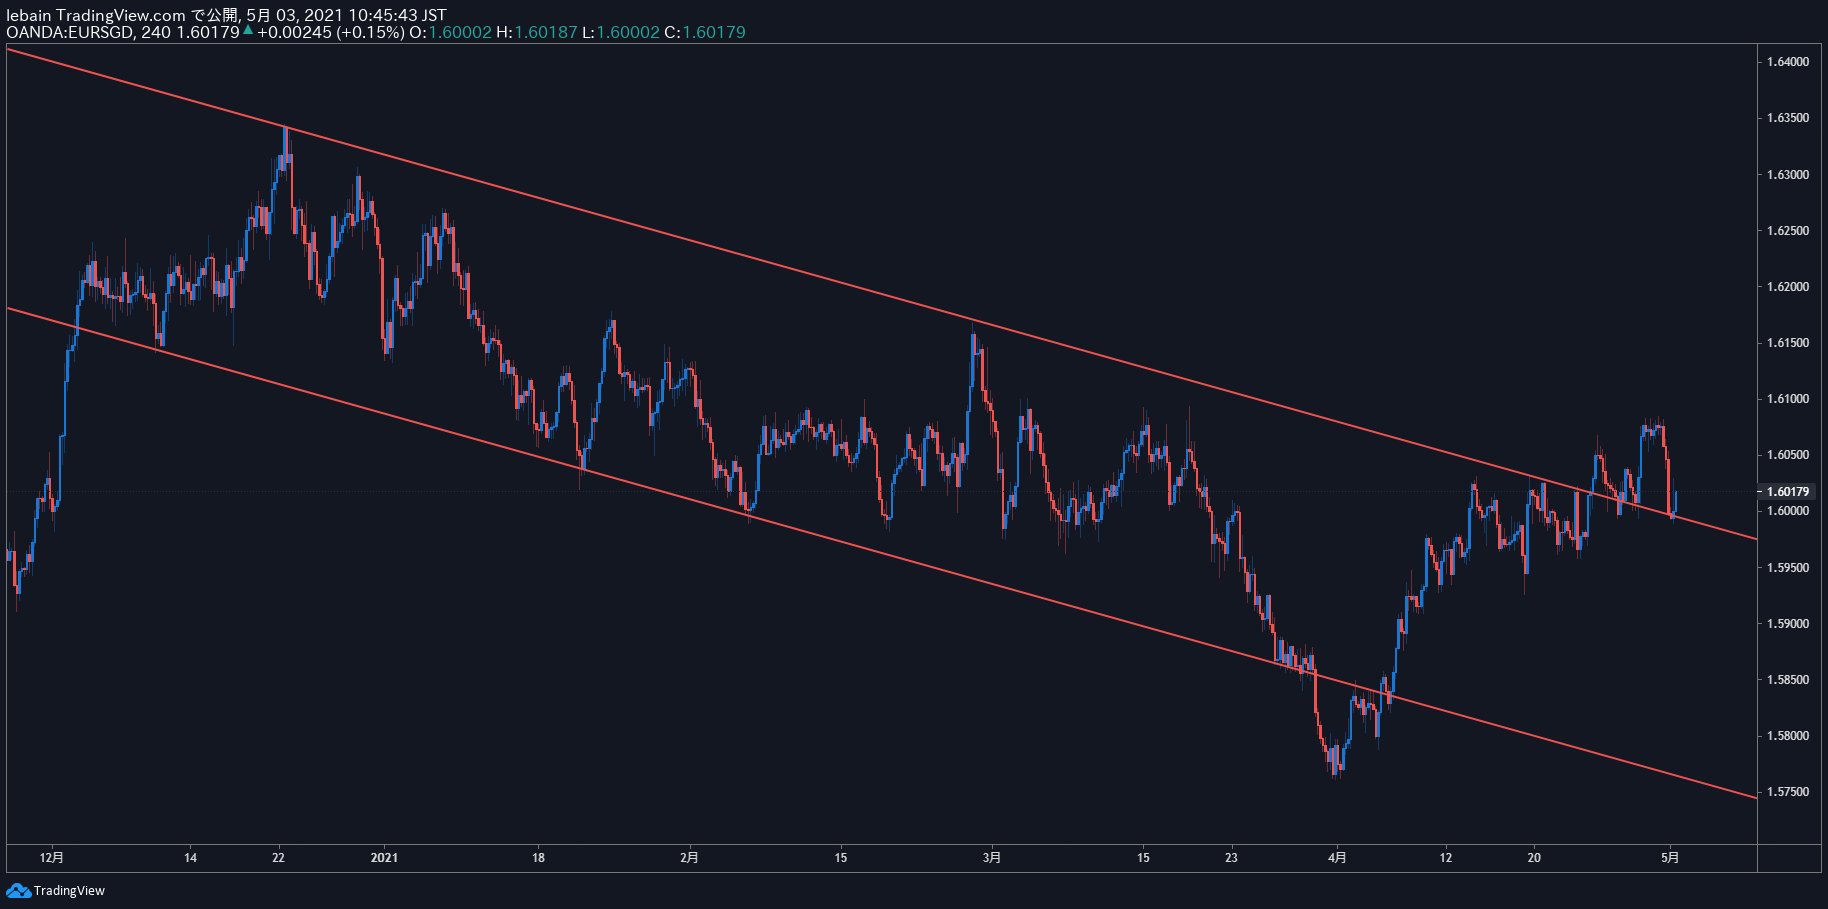Click the 1.57500 price axis label
Screen dimensions: 1828x909
point(1787,792)
